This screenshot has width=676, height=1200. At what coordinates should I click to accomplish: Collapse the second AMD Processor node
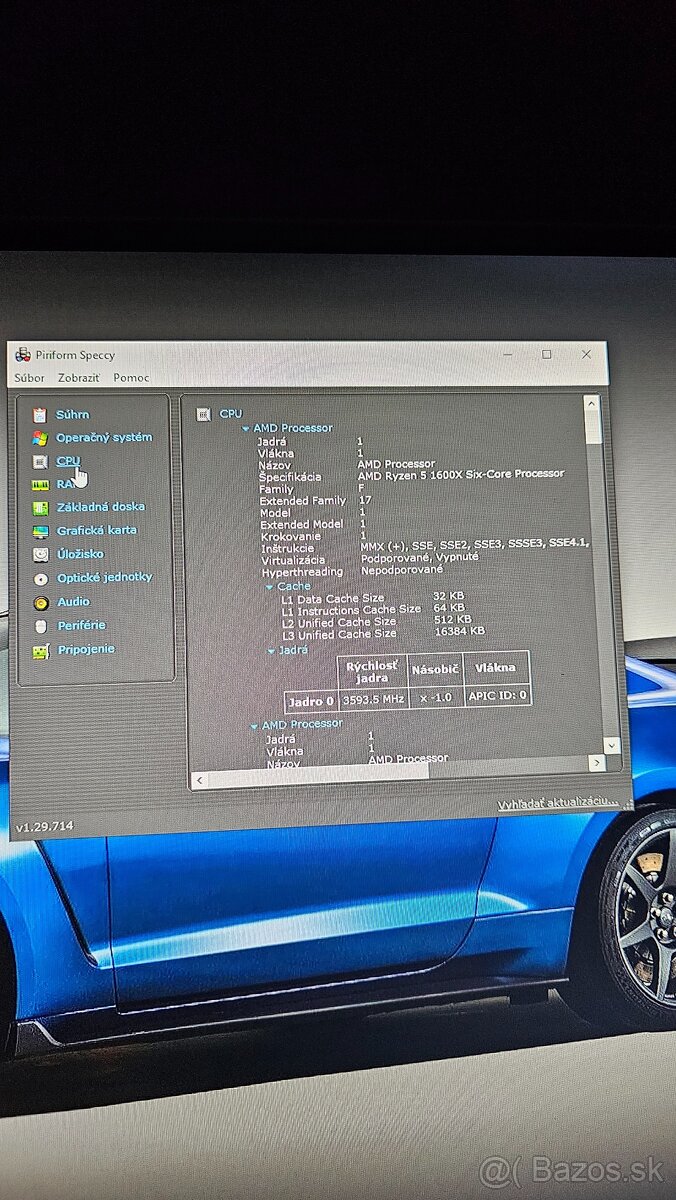coord(254,725)
